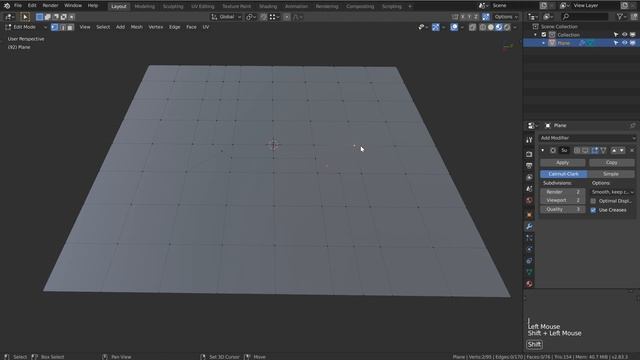640x360 pixels.
Task: Open the File menu
Action: pyautogui.click(x=18, y=6)
